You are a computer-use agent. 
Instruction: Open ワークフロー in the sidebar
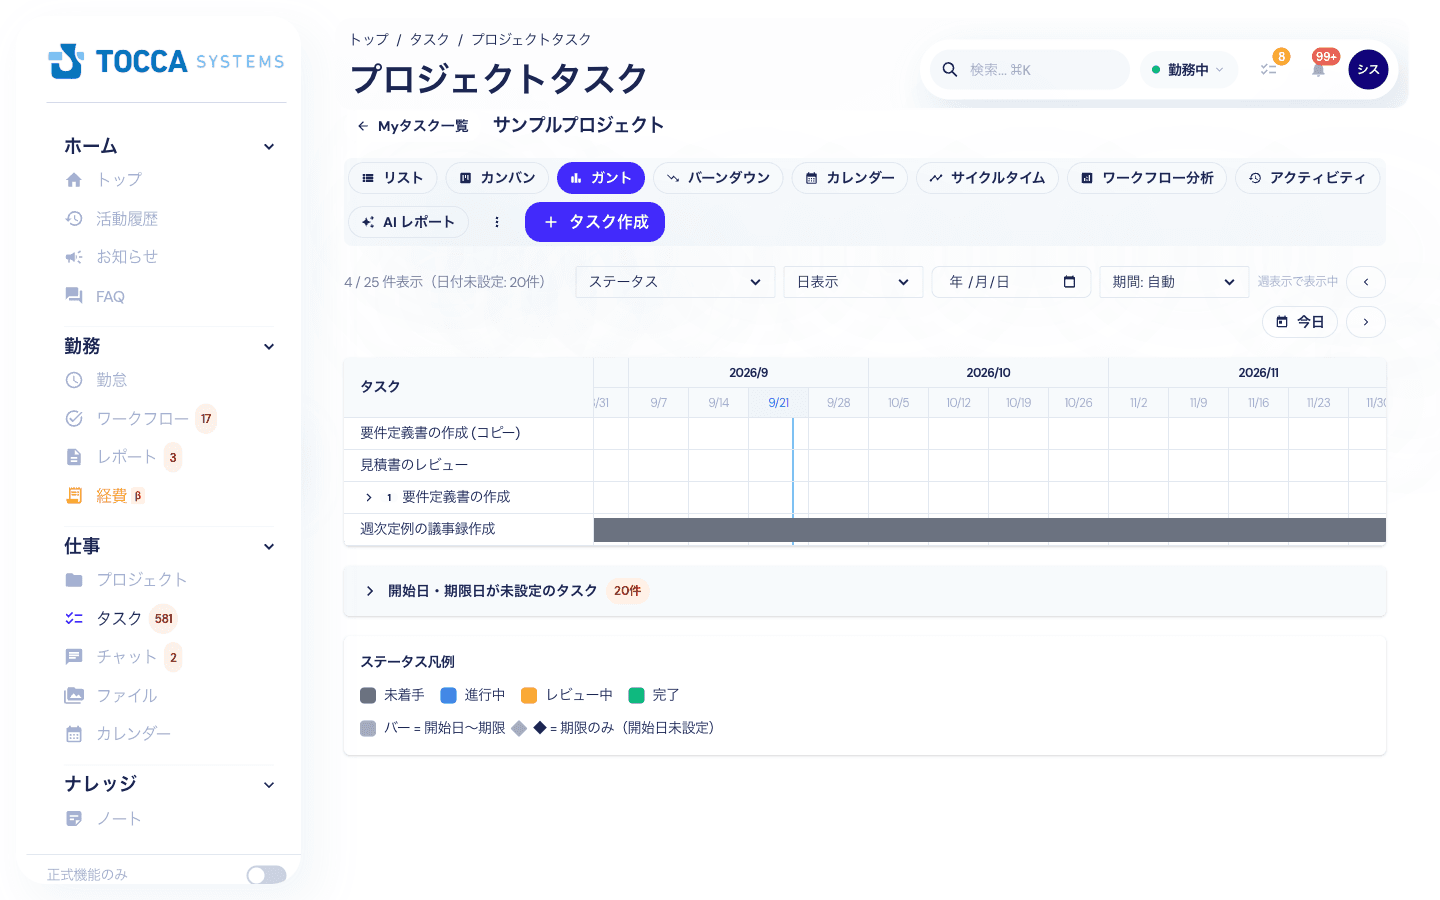coord(140,419)
